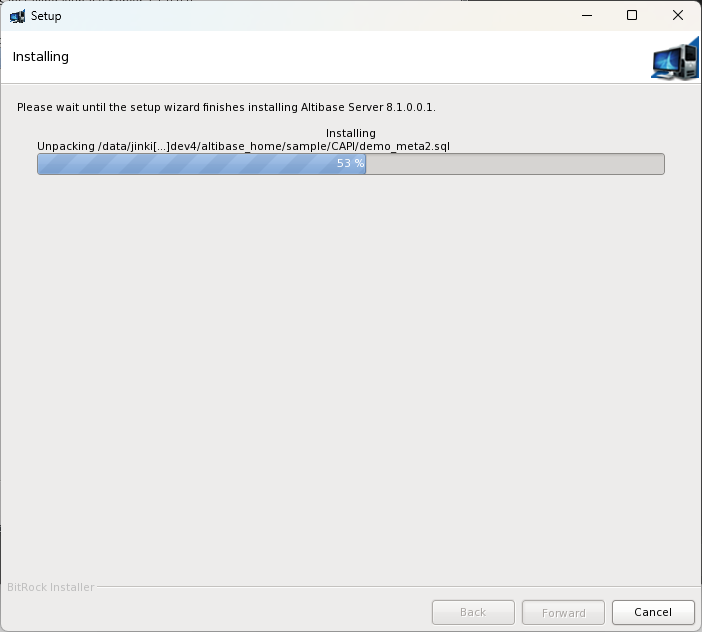Click the Setup title text
The width and height of the screenshot is (702, 632).
pos(46,16)
